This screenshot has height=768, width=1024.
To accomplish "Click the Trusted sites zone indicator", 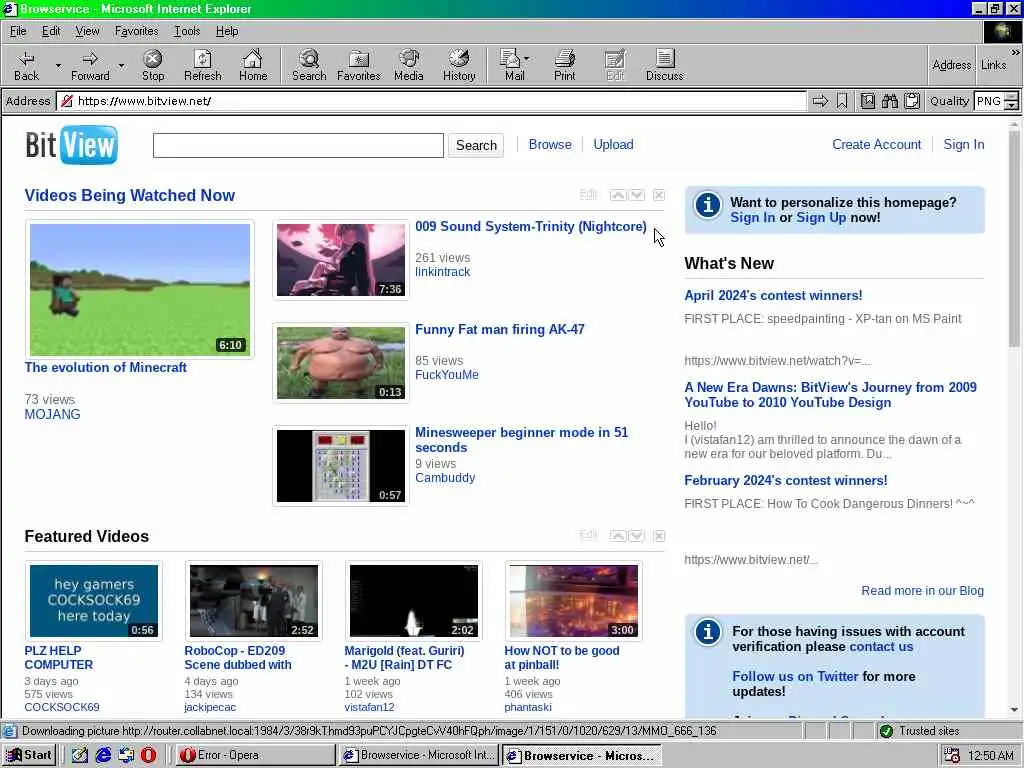I will (x=920, y=731).
